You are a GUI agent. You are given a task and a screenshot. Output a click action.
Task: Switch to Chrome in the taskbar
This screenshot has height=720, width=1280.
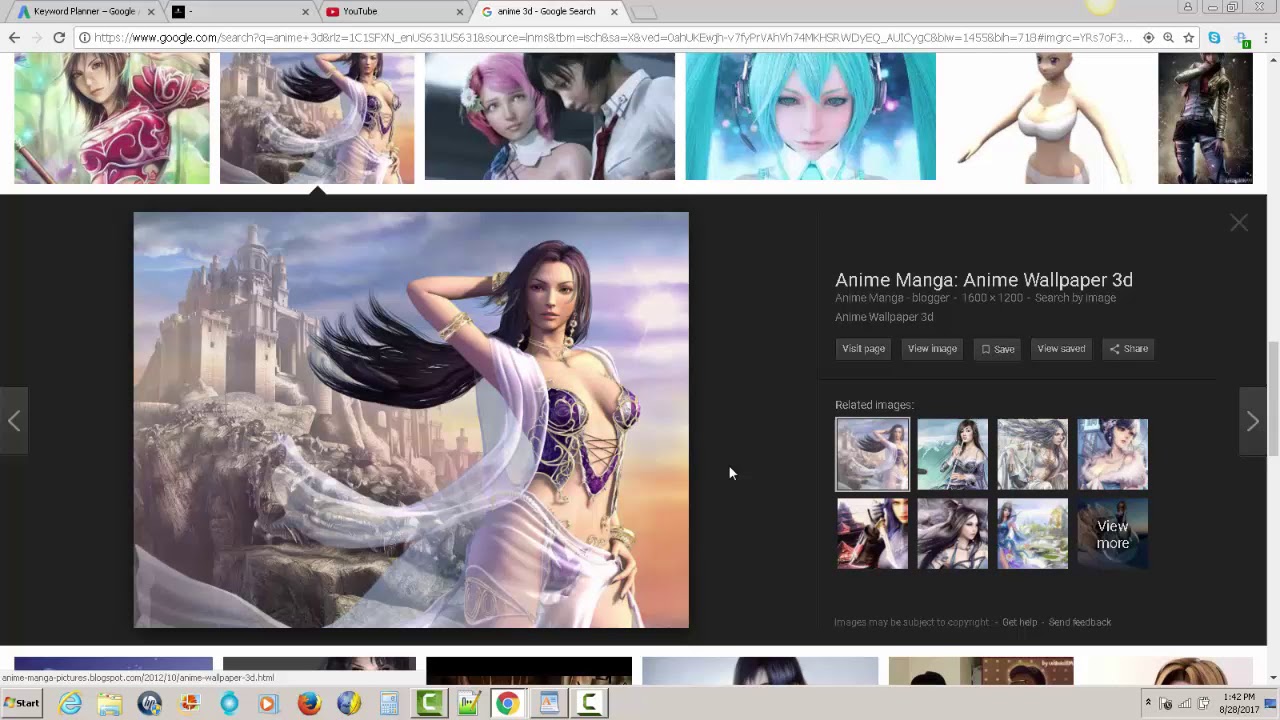[x=508, y=703]
